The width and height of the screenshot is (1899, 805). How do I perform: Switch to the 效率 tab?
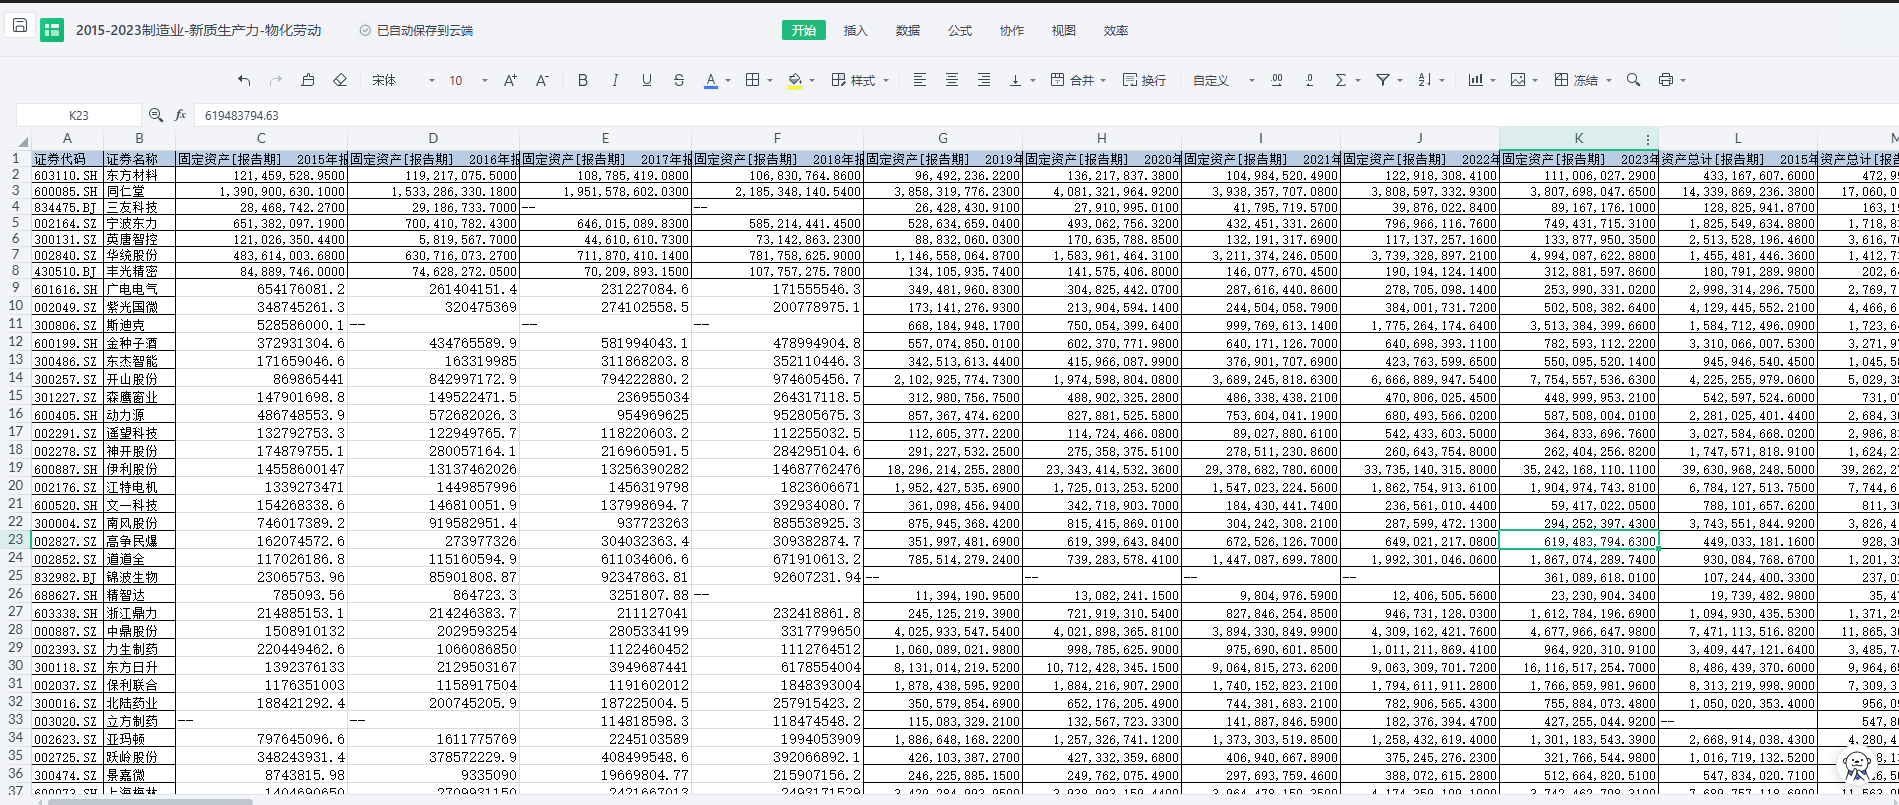tap(1116, 30)
